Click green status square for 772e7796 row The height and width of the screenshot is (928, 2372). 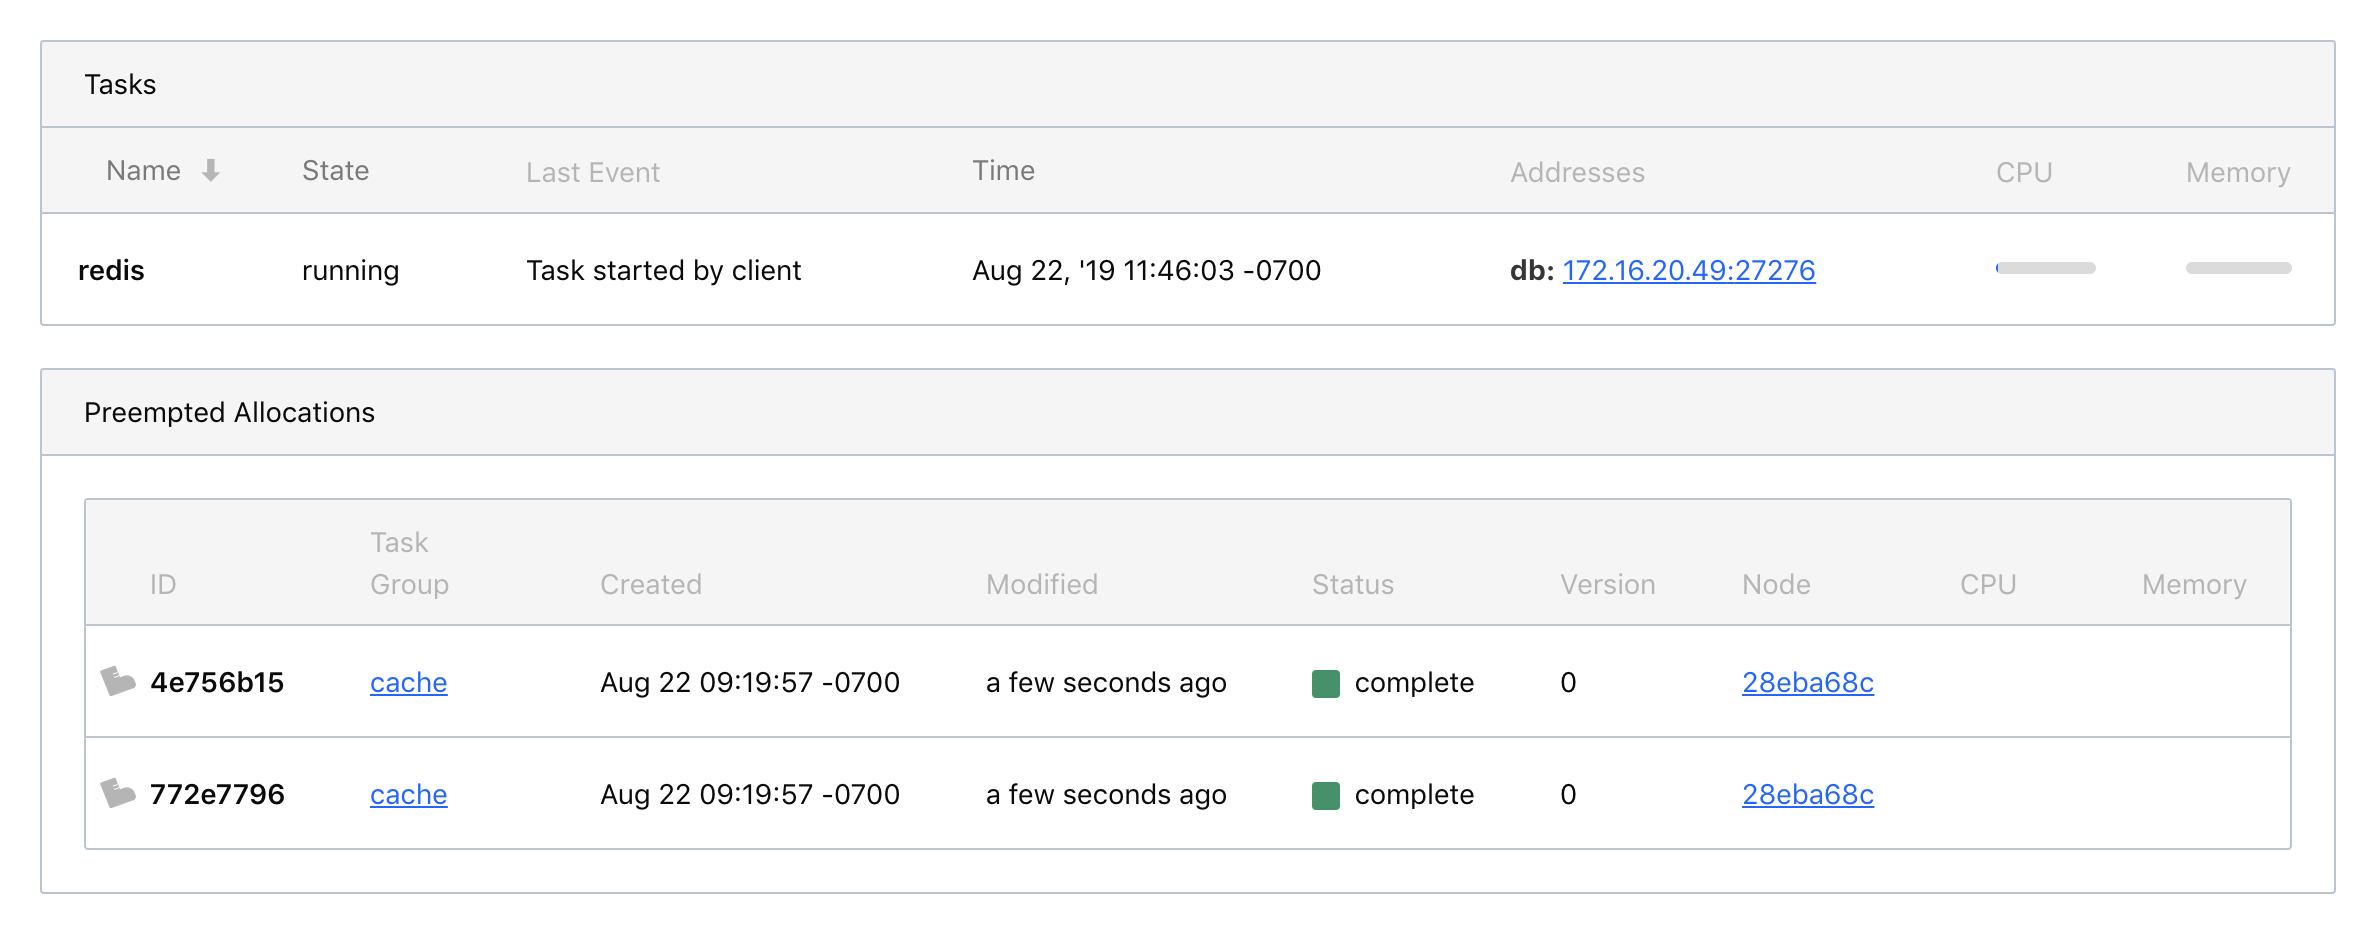[x=1325, y=796]
